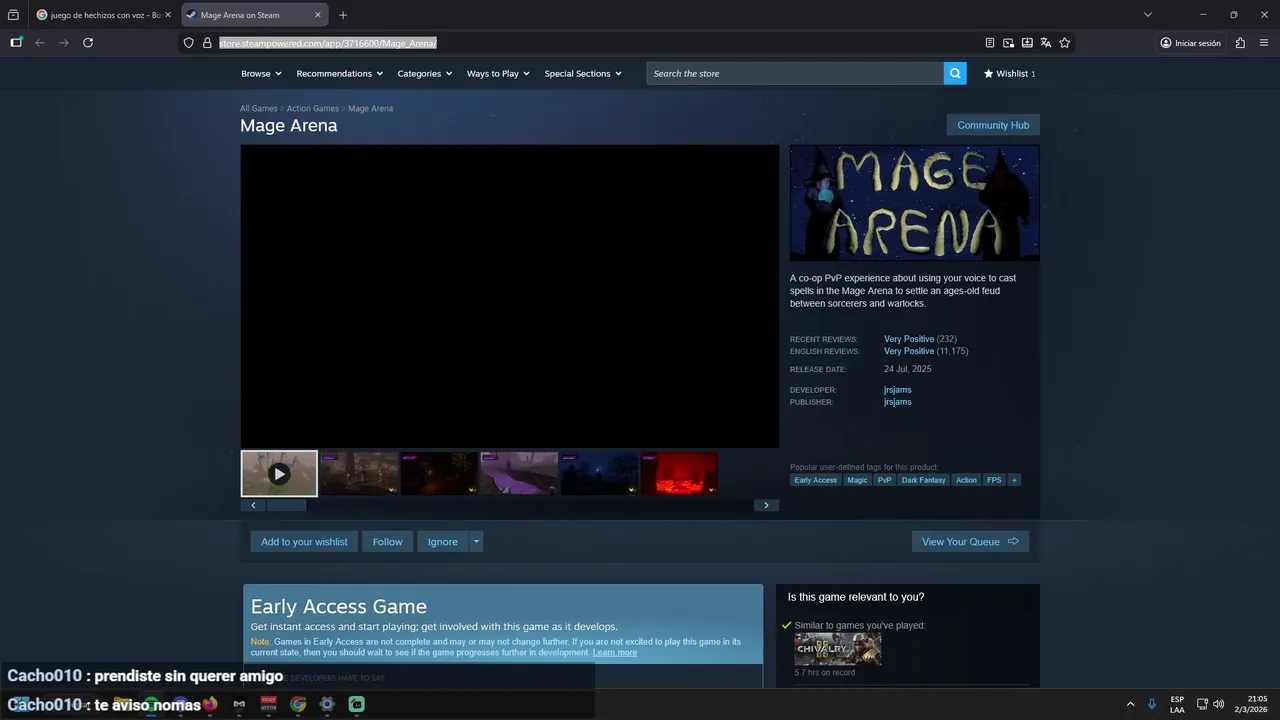
Task: Click the plus button to add tags
Action: click(1014, 480)
